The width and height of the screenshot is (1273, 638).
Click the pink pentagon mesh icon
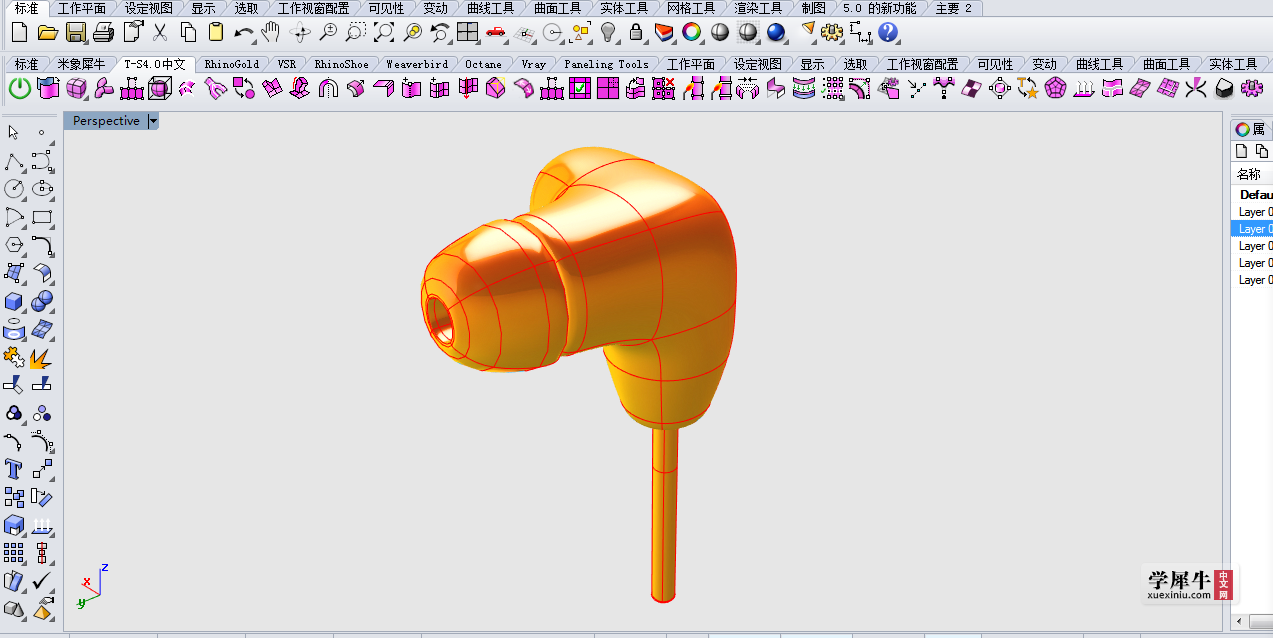point(1055,89)
